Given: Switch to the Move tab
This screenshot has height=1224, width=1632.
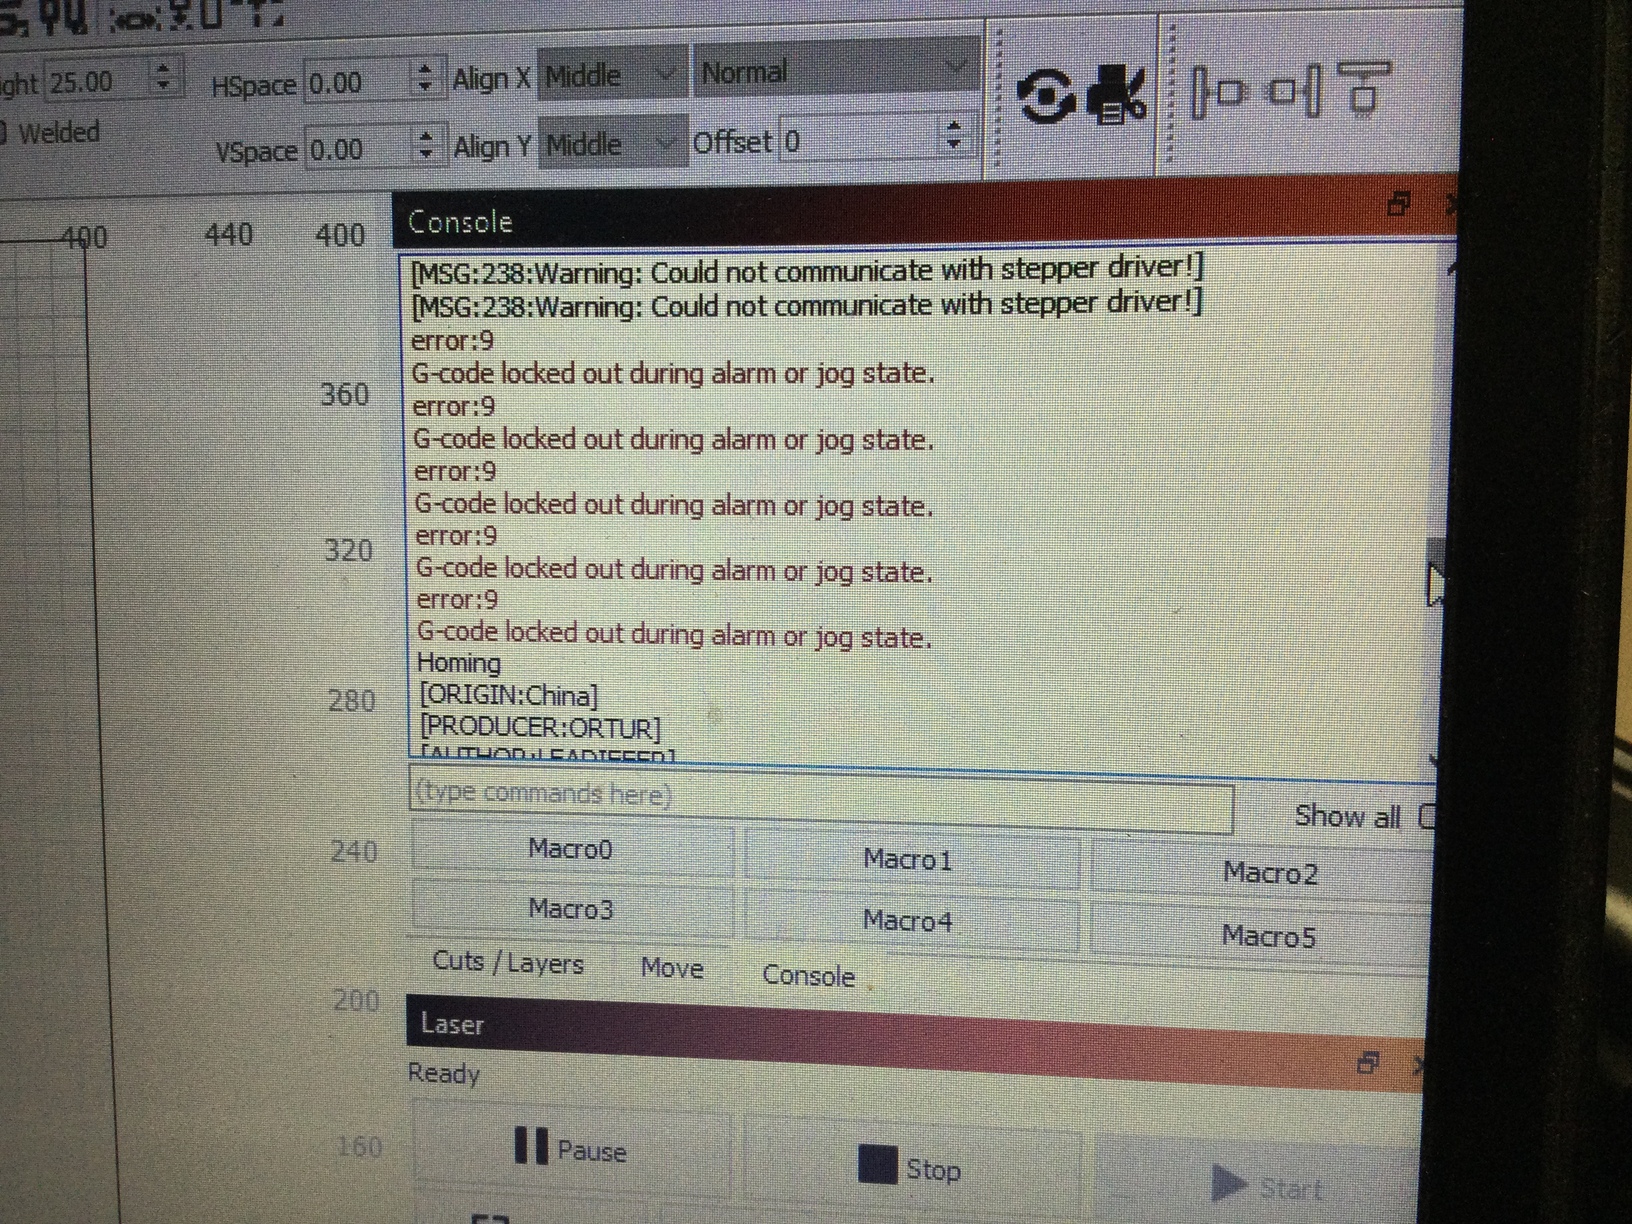Looking at the screenshot, I should tap(672, 968).
